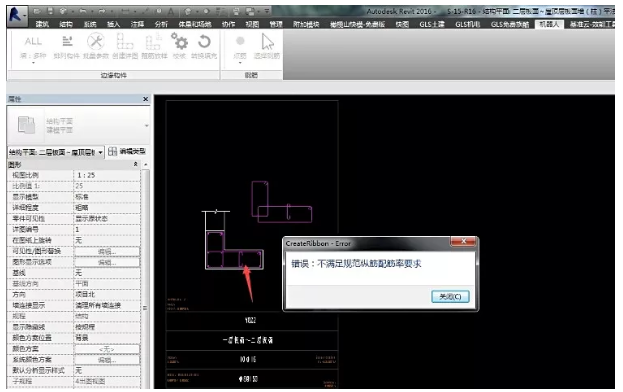623x392 pixels.
Task: Click the gears 校核 icon
Action: click(179, 41)
